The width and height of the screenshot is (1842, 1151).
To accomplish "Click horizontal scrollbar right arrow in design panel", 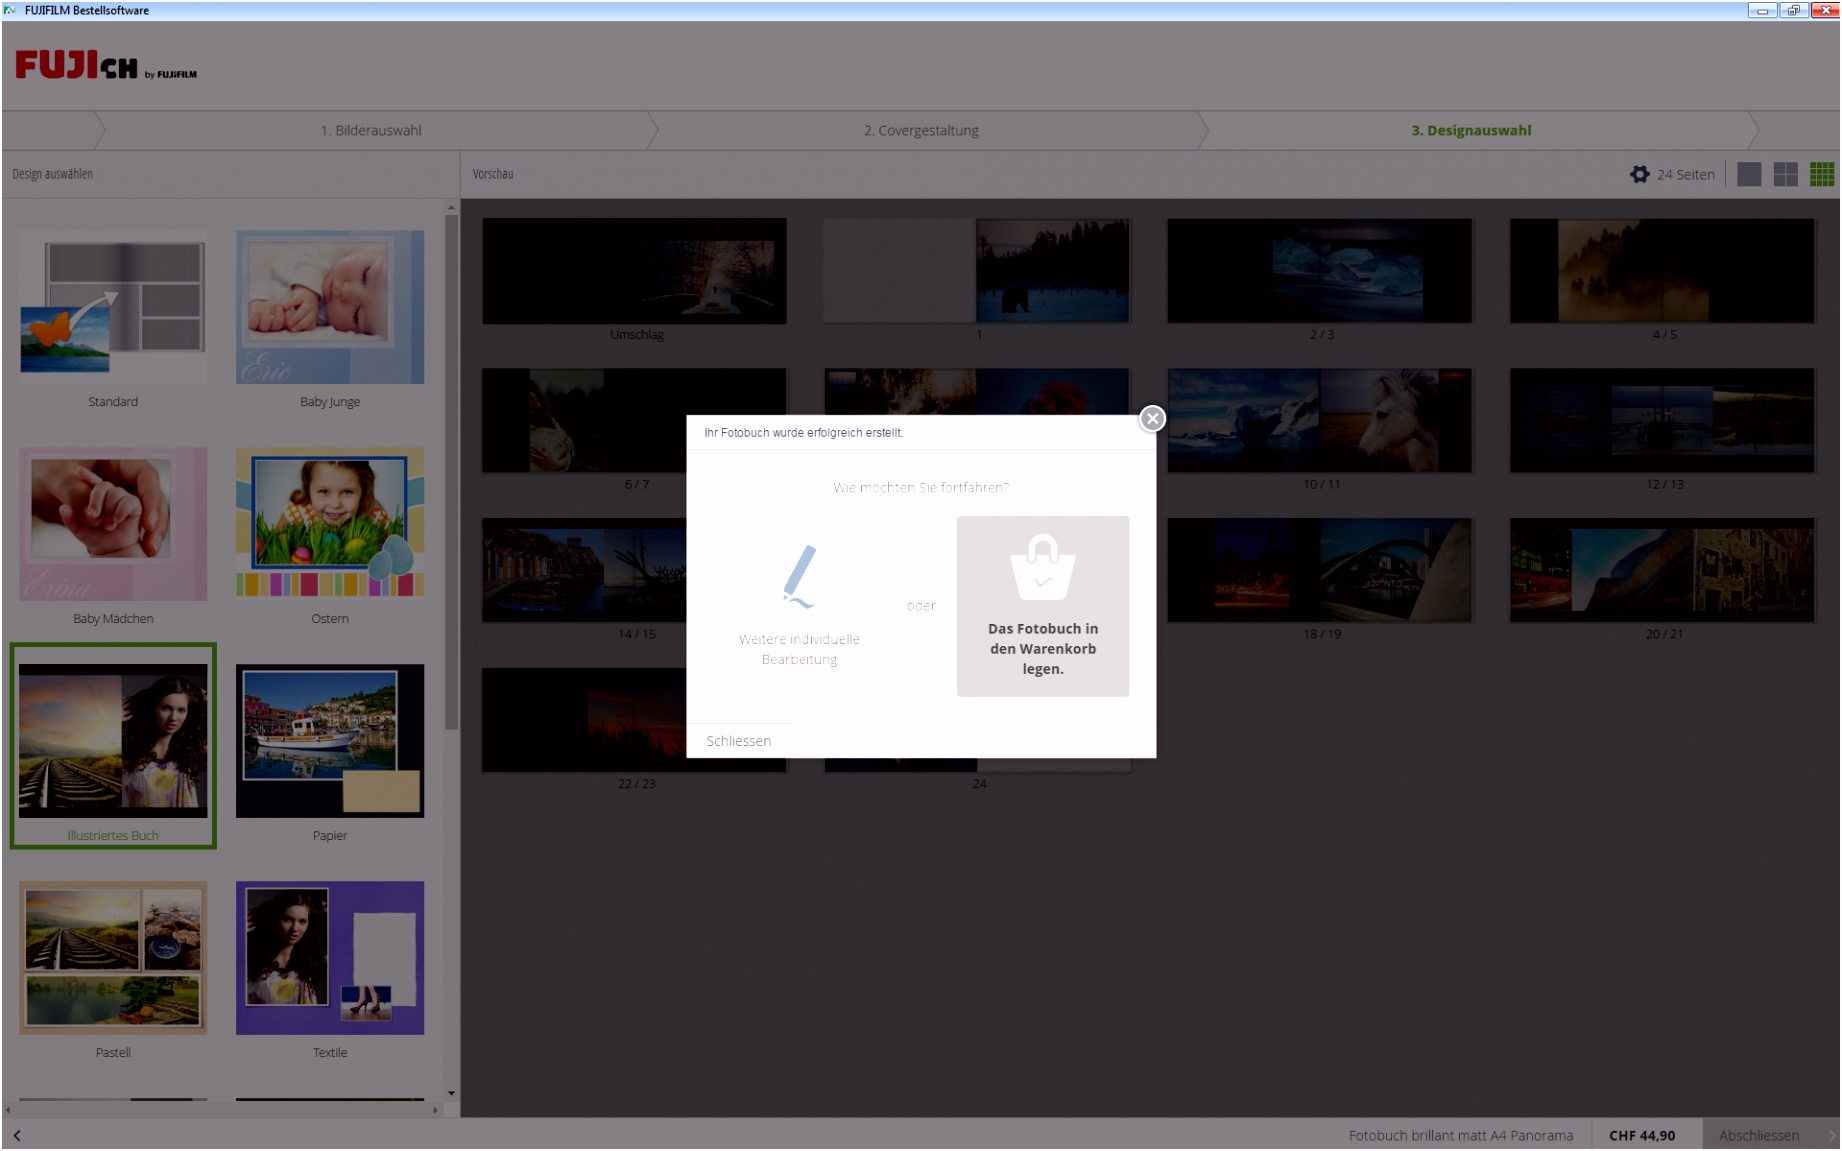I will tap(435, 1110).
